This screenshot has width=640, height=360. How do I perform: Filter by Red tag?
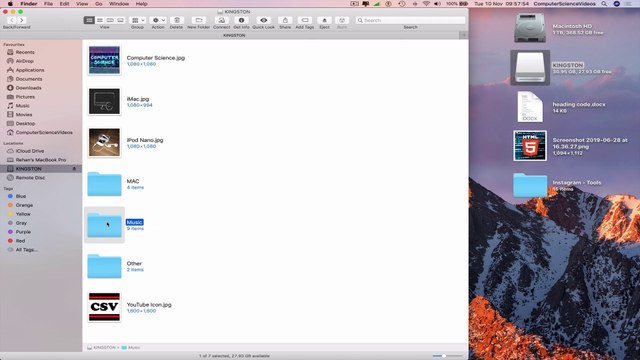[x=20, y=241]
